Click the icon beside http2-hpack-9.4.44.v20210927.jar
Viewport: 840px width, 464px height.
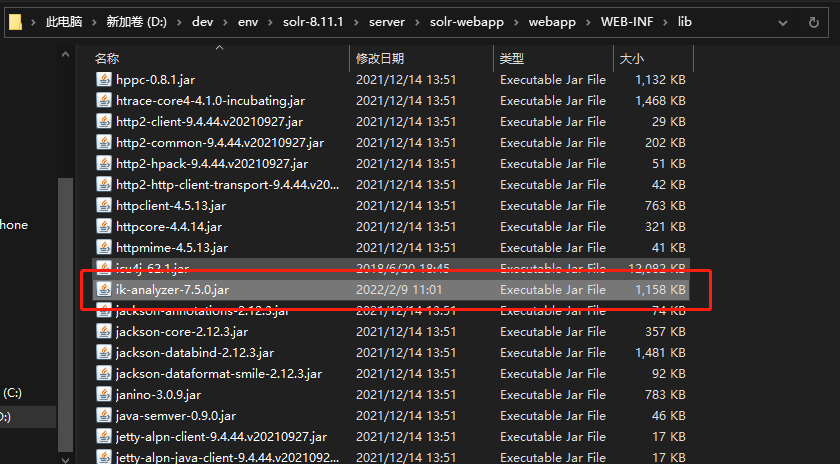click(x=103, y=163)
